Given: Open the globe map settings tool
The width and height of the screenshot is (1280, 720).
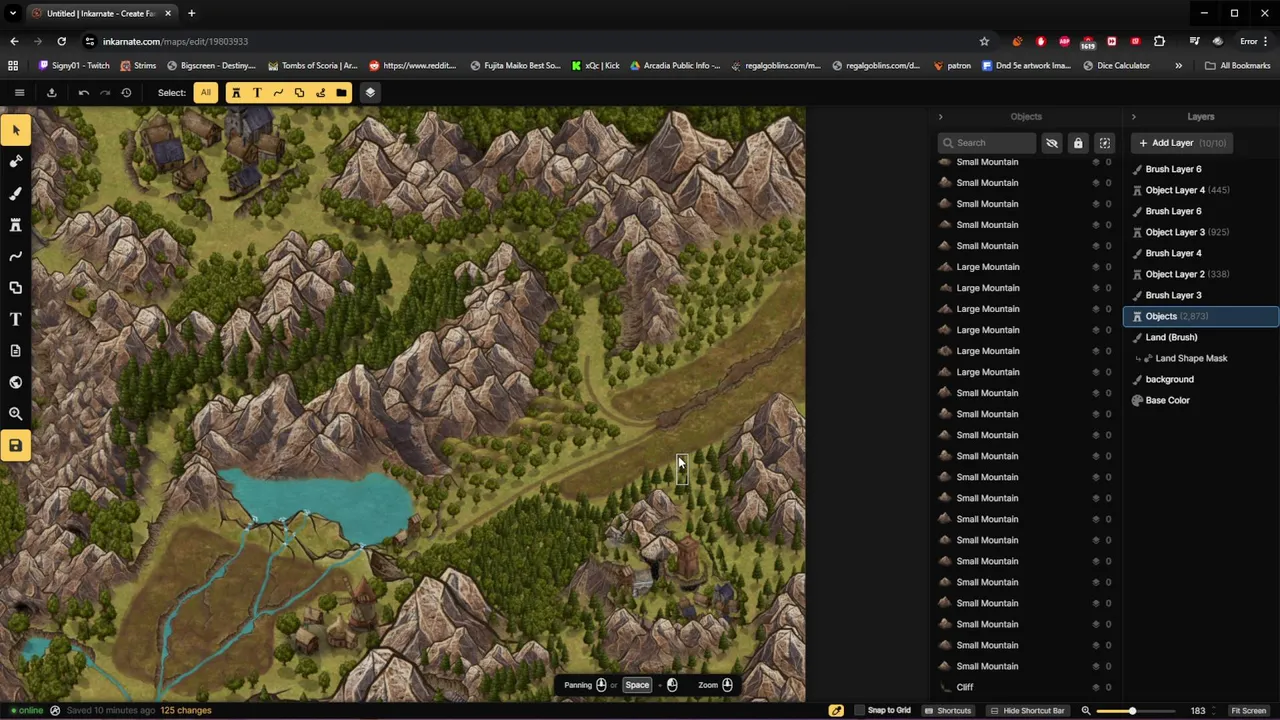Looking at the screenshot, I should (15, 382).
